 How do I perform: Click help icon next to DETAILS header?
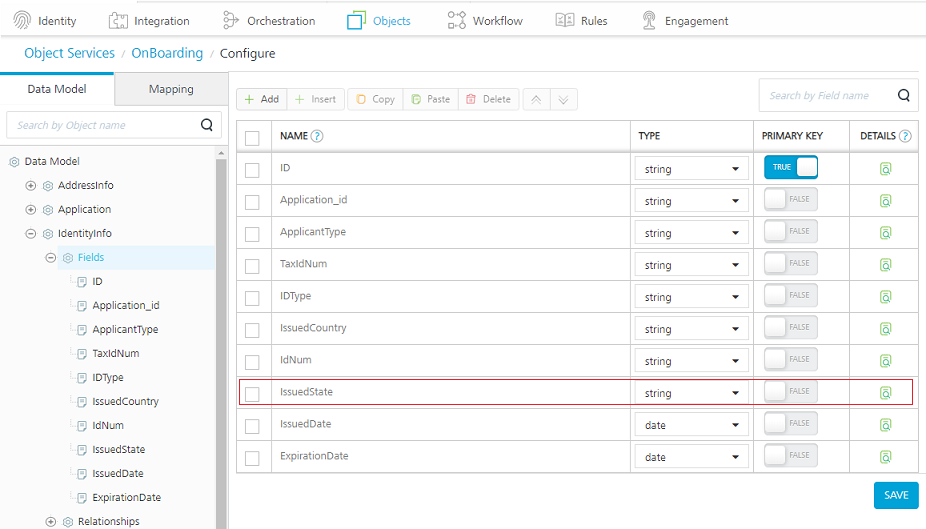905,136
